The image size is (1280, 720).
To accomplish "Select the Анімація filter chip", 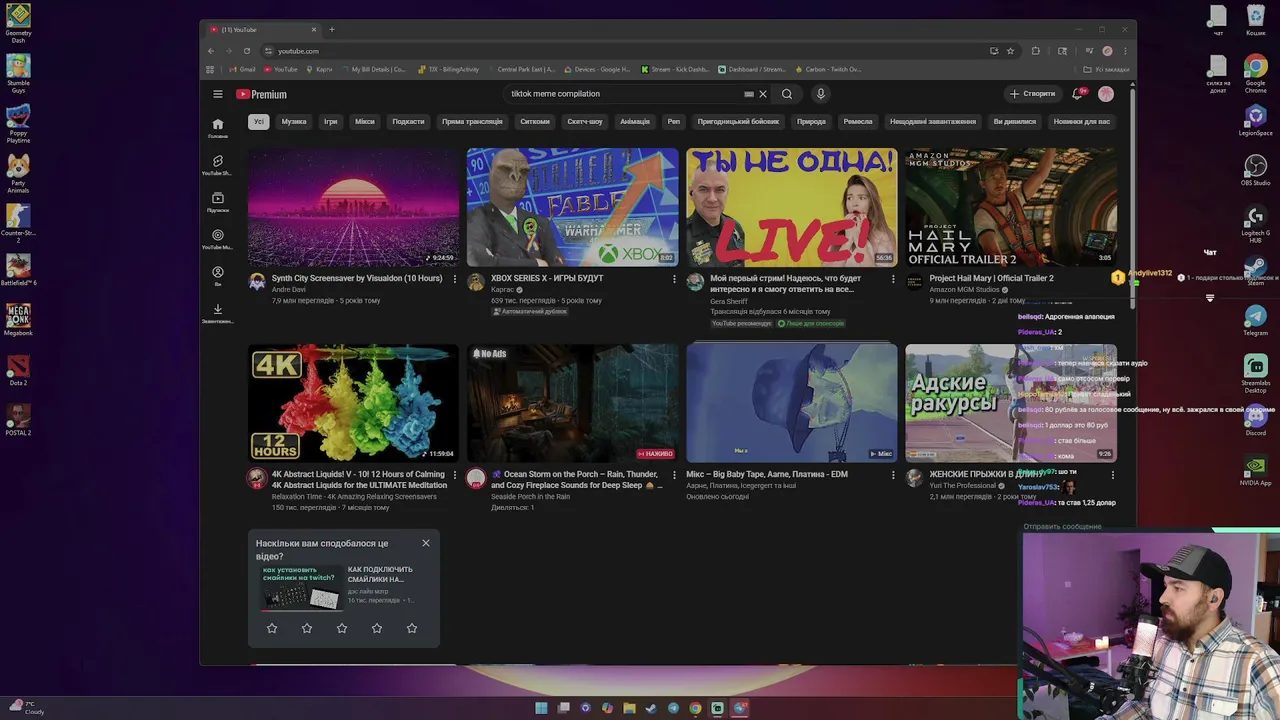I will [635, 122].
